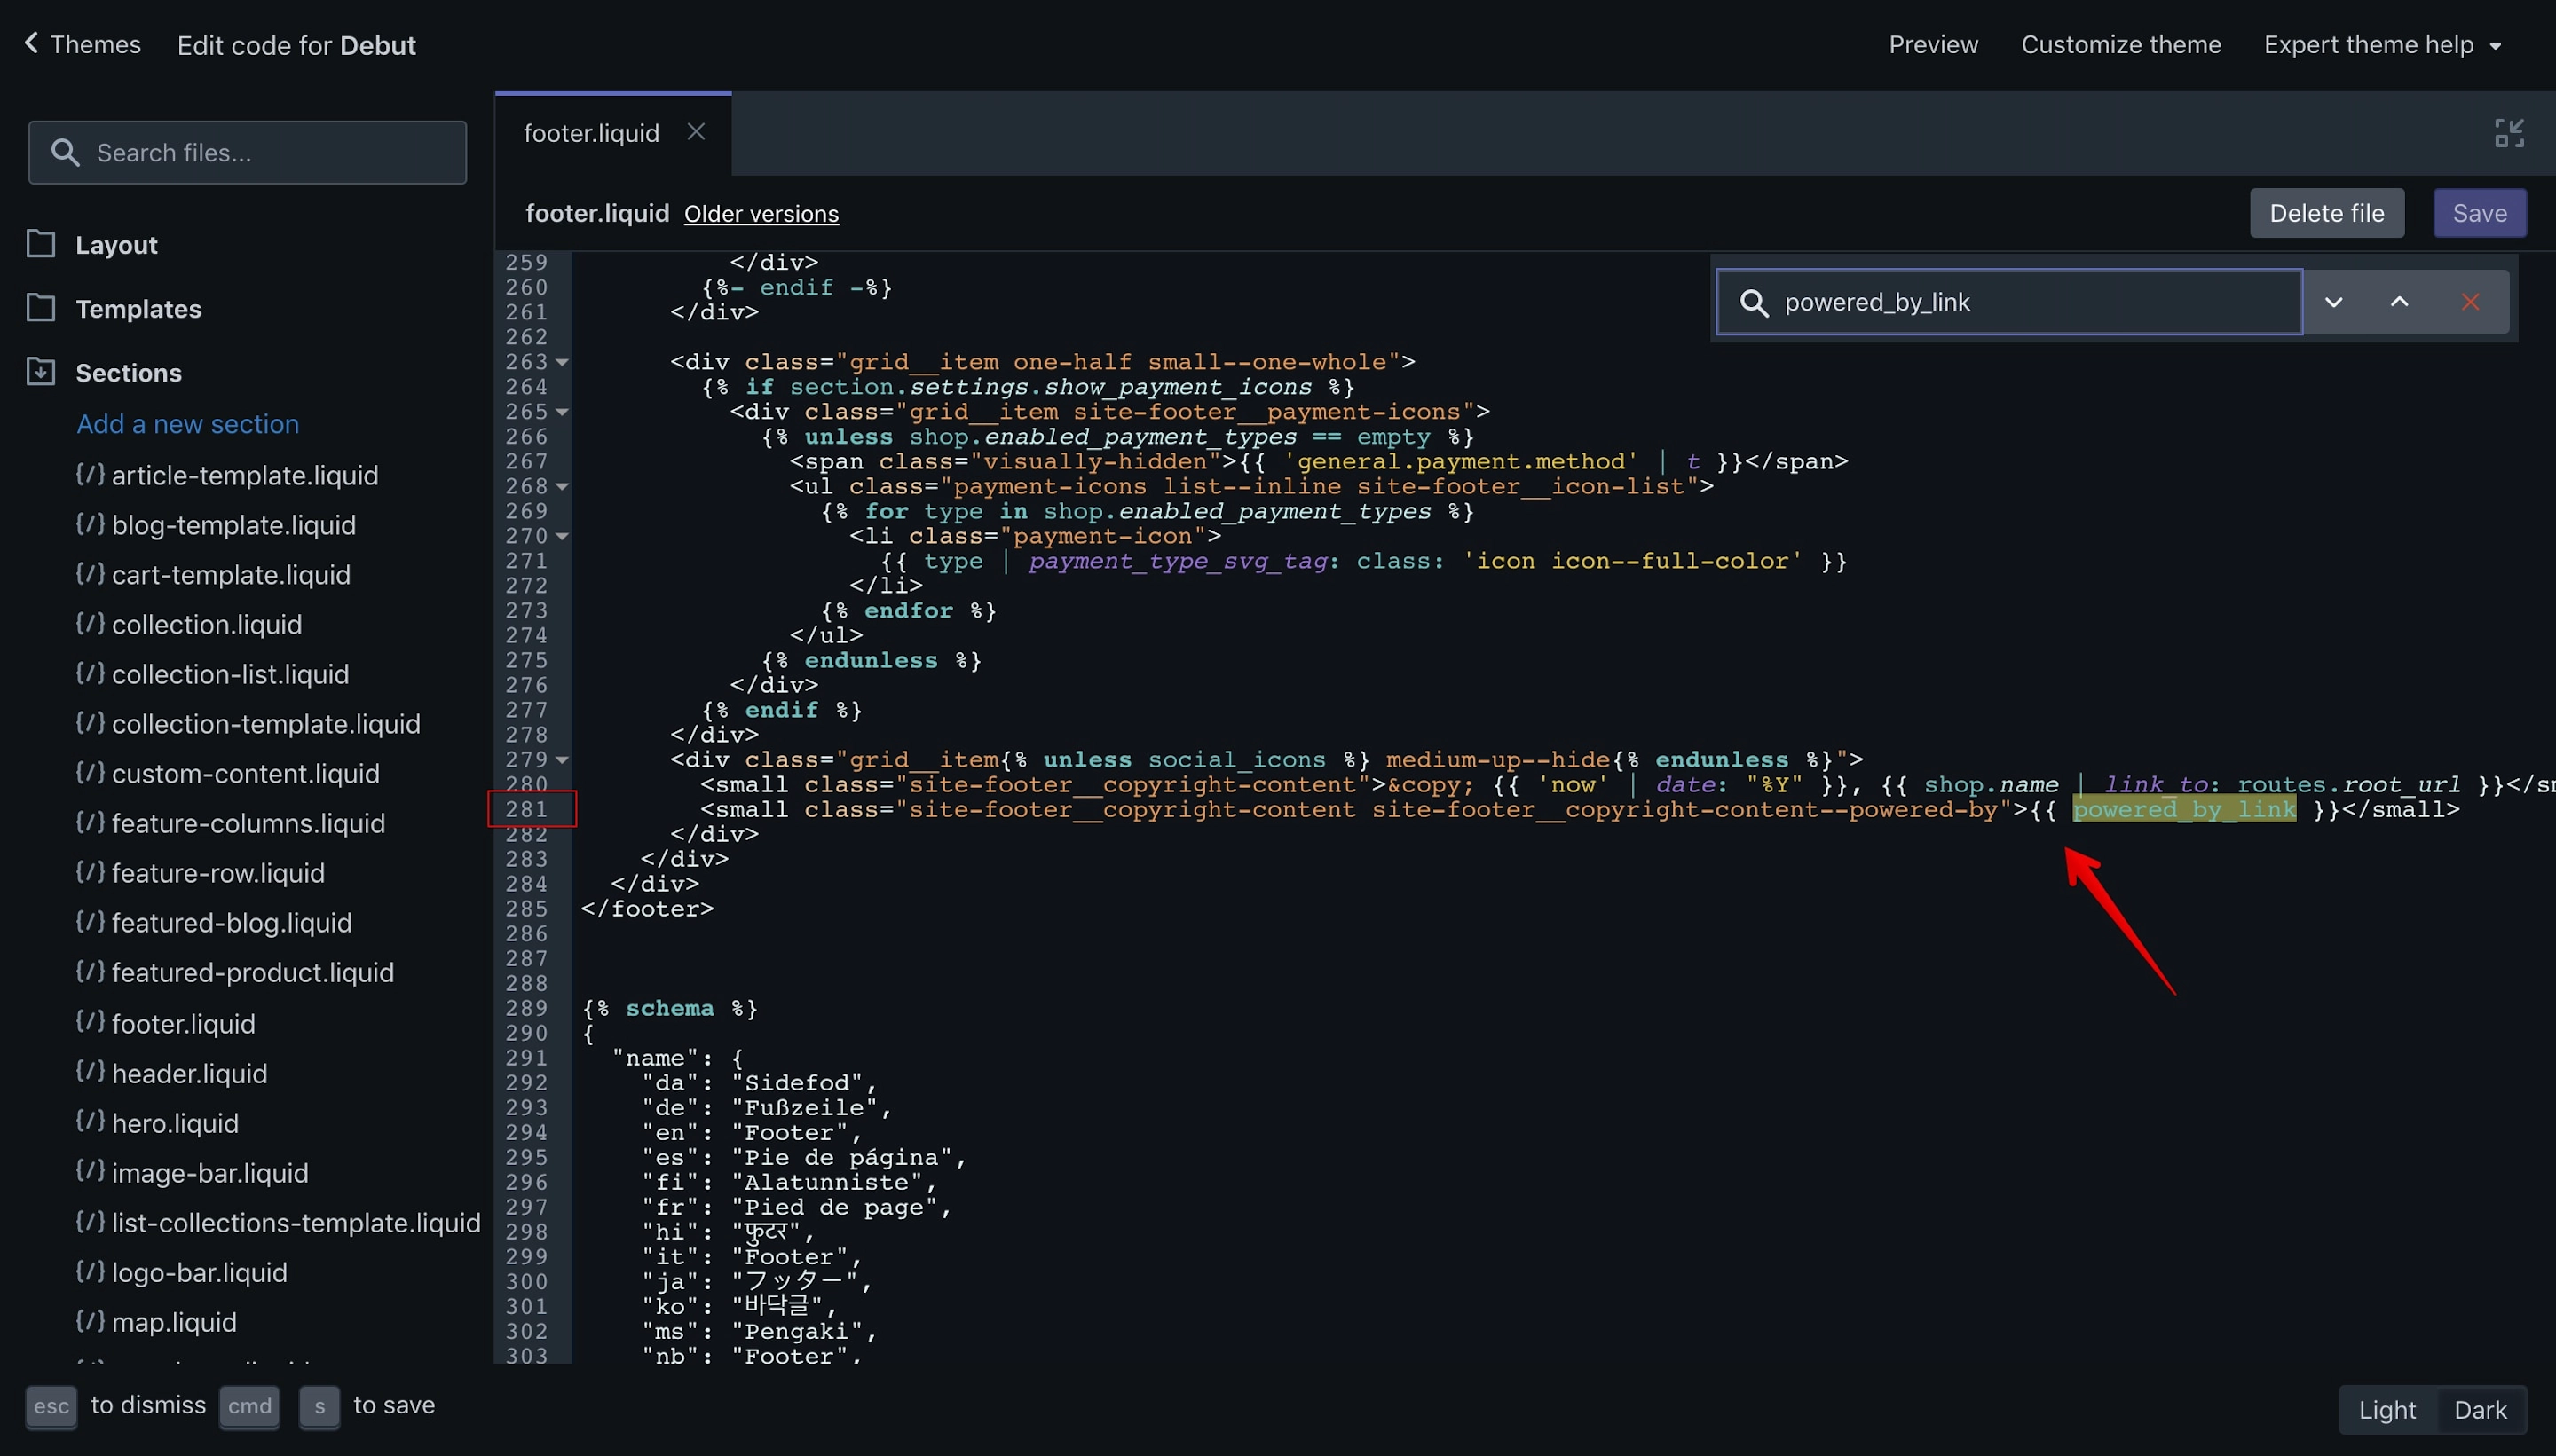Image resolution: width=2556 pixels, height=1456 pixels.
Task: Expand Expert theme help dropdown
Action: pyautogui.click(x=2382, y=45)
